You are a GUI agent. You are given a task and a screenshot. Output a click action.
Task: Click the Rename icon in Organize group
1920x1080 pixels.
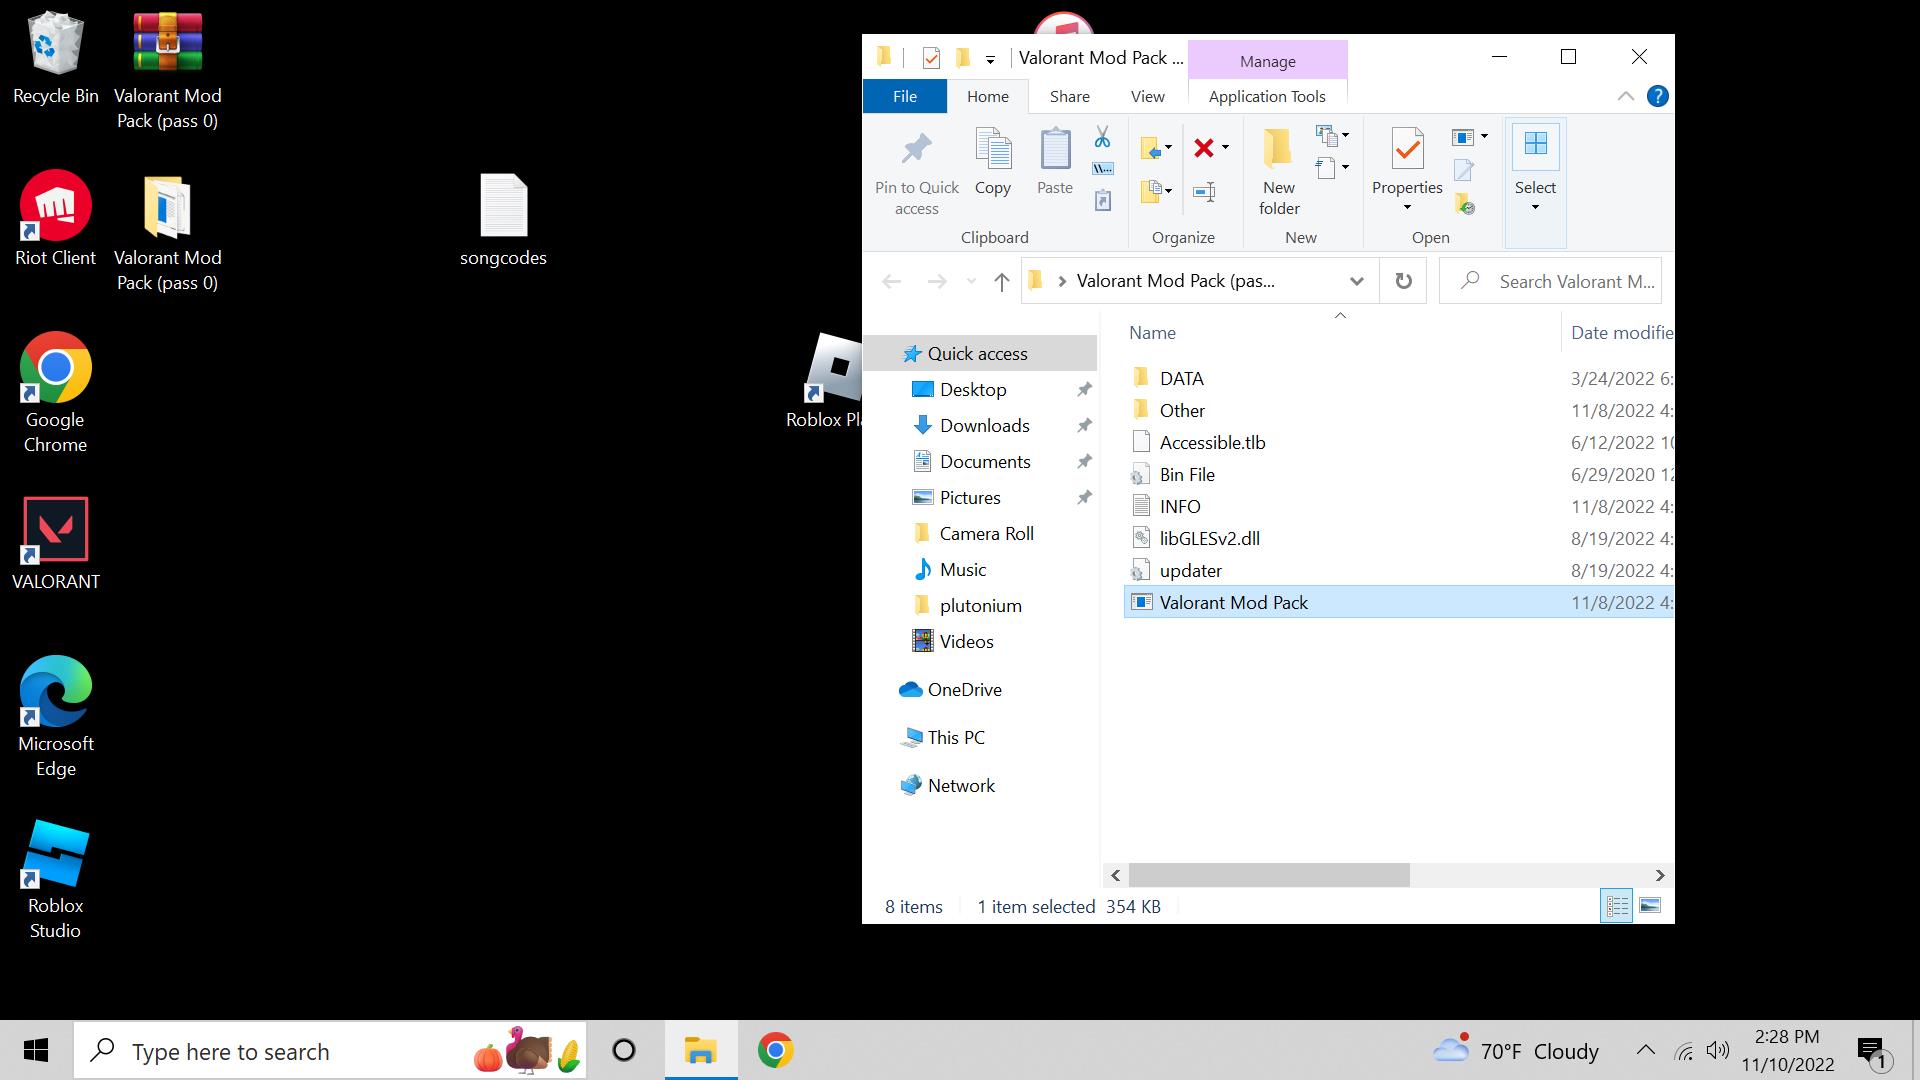click(x=1204, y=192)
